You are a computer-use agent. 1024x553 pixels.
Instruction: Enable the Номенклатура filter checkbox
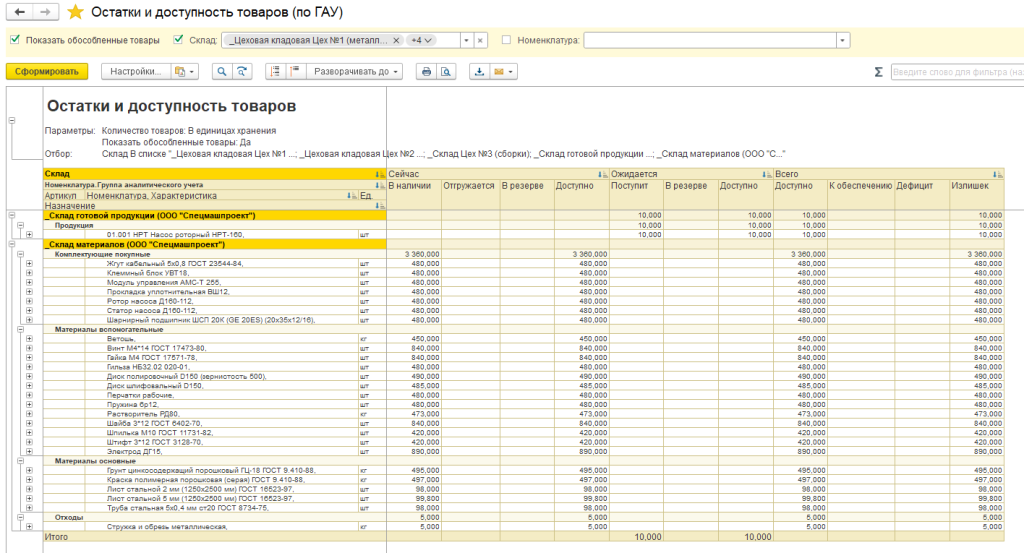[x=506, y=40]
